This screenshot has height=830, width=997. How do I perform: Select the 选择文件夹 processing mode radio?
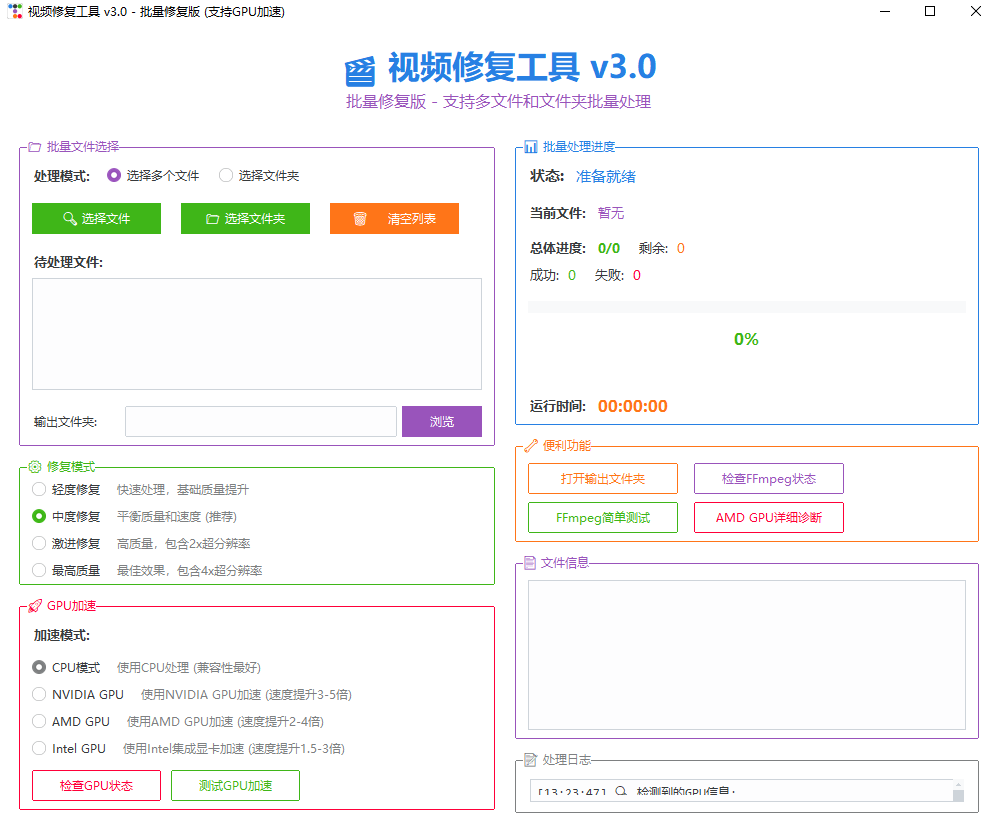226,176
